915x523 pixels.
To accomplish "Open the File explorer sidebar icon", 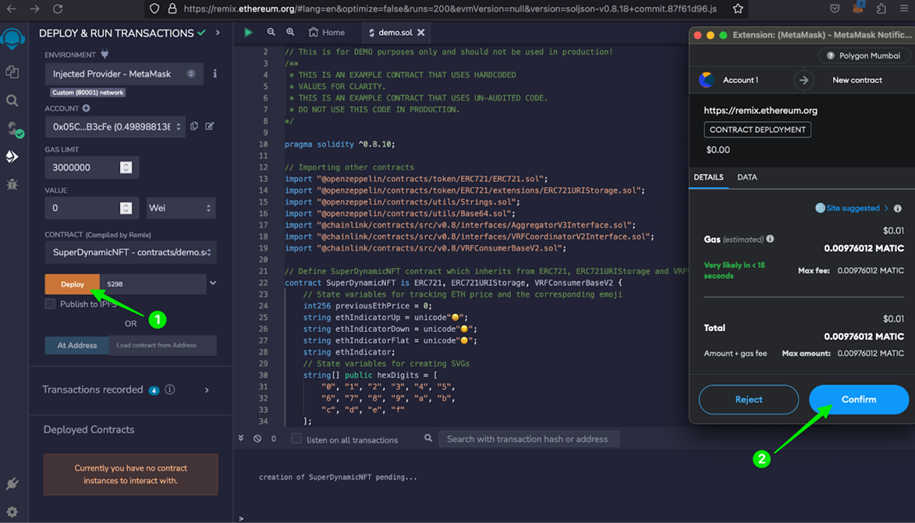I will 12,71.
